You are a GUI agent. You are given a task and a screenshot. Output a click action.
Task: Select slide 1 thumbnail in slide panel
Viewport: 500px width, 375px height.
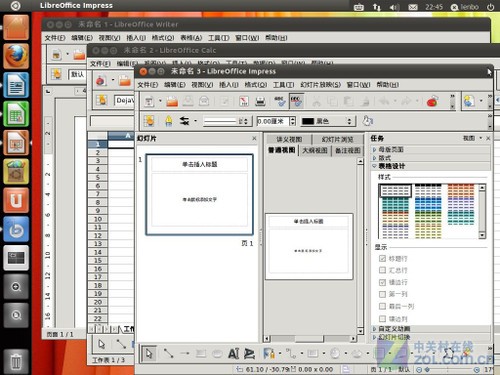point(199,194)
